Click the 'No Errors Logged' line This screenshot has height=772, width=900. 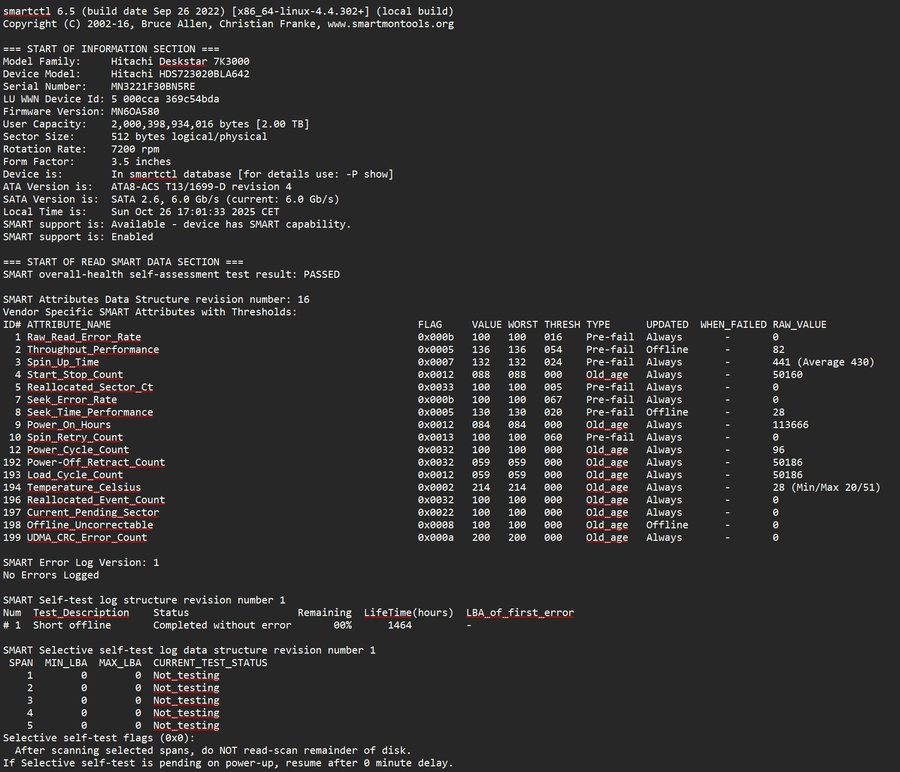pyautogui.click(x=51, y=575)
